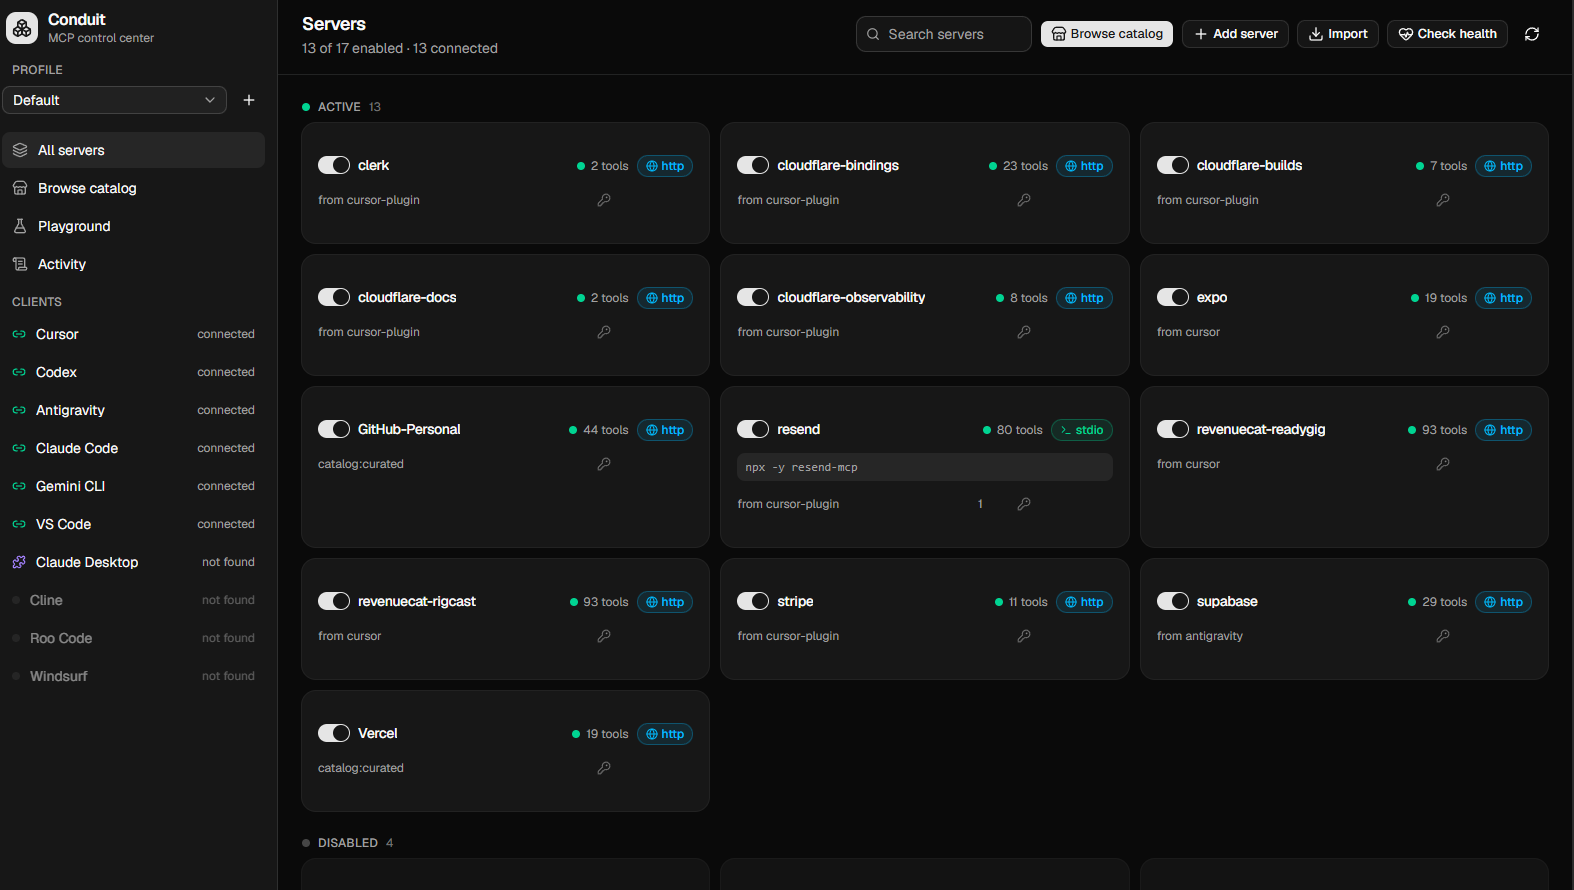Disable the Vercel server toggle
This screenshot has height=890, width=1574.
(334, 733)
